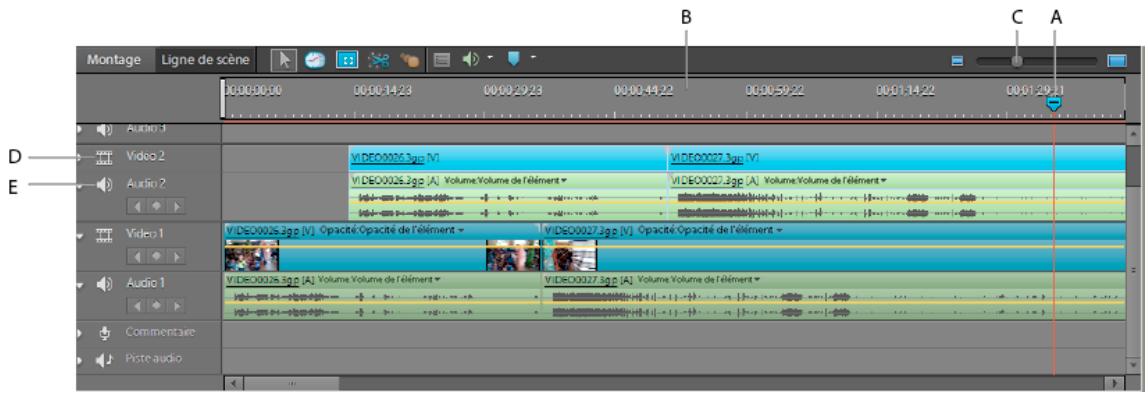Click the Audio 2 speaker icon
This screenshot has height=393, width=1148.
click(x=105, y=184)
